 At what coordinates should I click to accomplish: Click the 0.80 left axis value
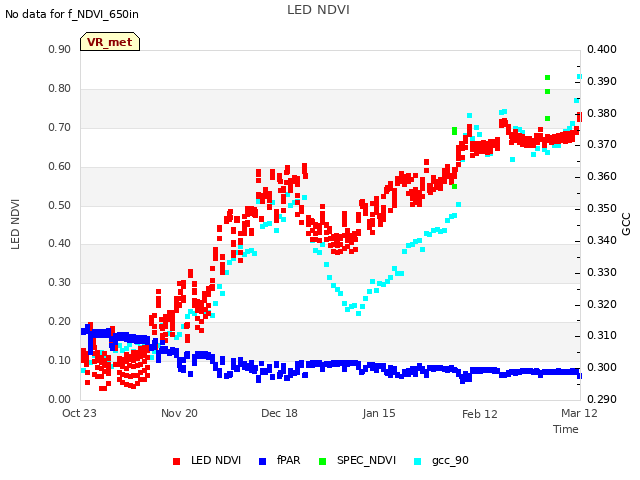pyautogui.click(x=60, y=89)
